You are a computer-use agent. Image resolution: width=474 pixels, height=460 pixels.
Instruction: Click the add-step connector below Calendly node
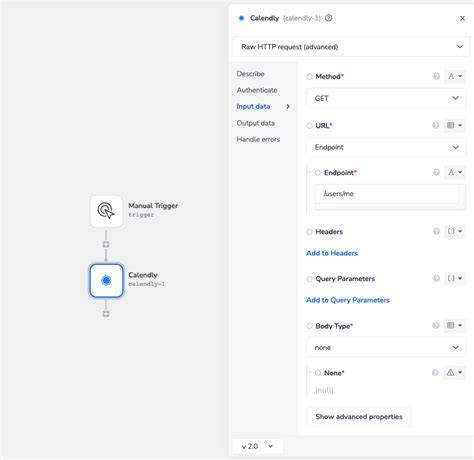[106, 314]
